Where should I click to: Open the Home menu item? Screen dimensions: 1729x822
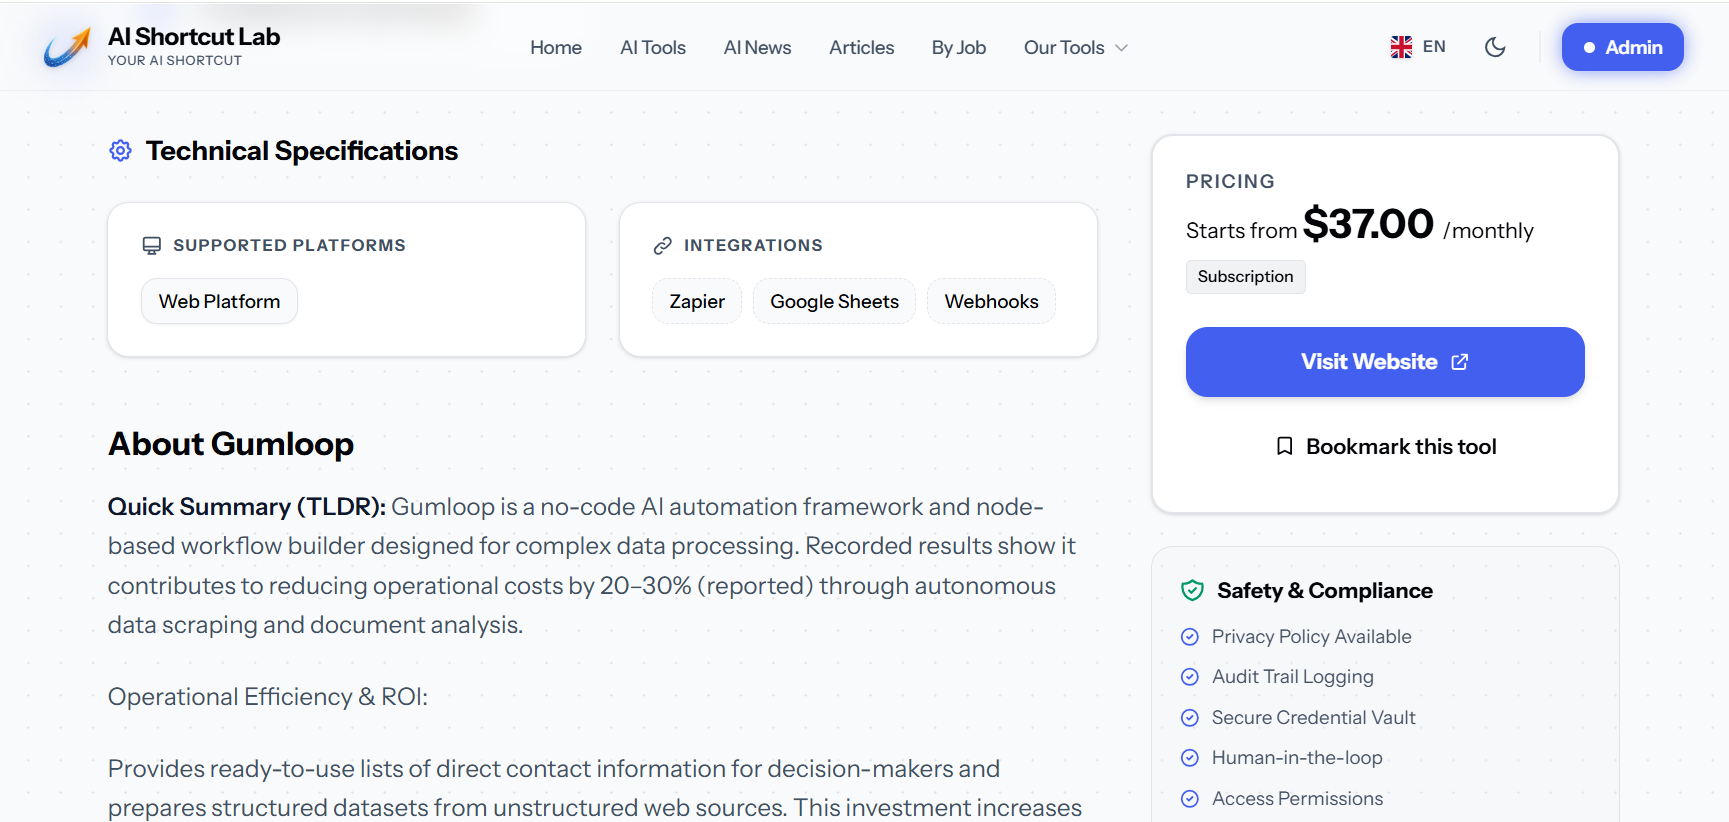556,48
